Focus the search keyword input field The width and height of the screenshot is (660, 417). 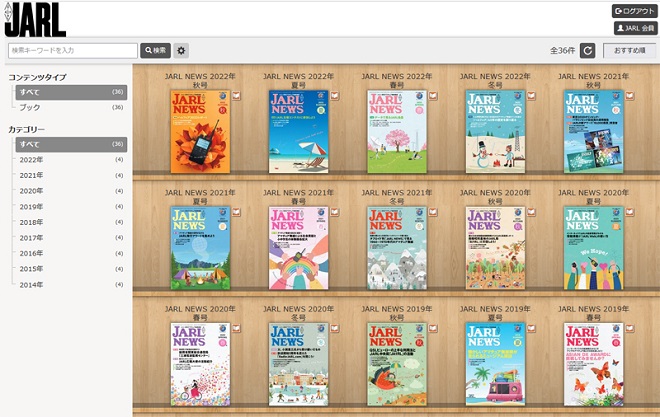tap(73, 50)
